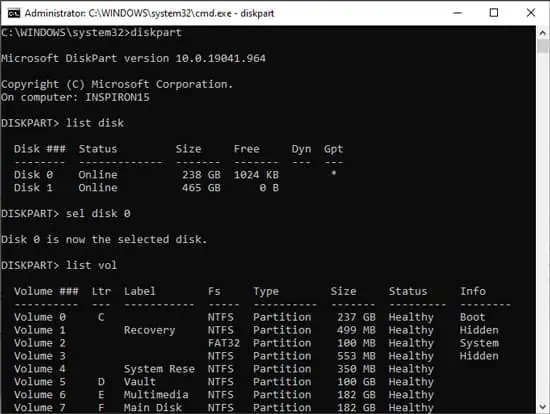Minimize the diskpart command window
This screenshot has width=550, height=414.
pyautogui.click(x=457, y=13)
